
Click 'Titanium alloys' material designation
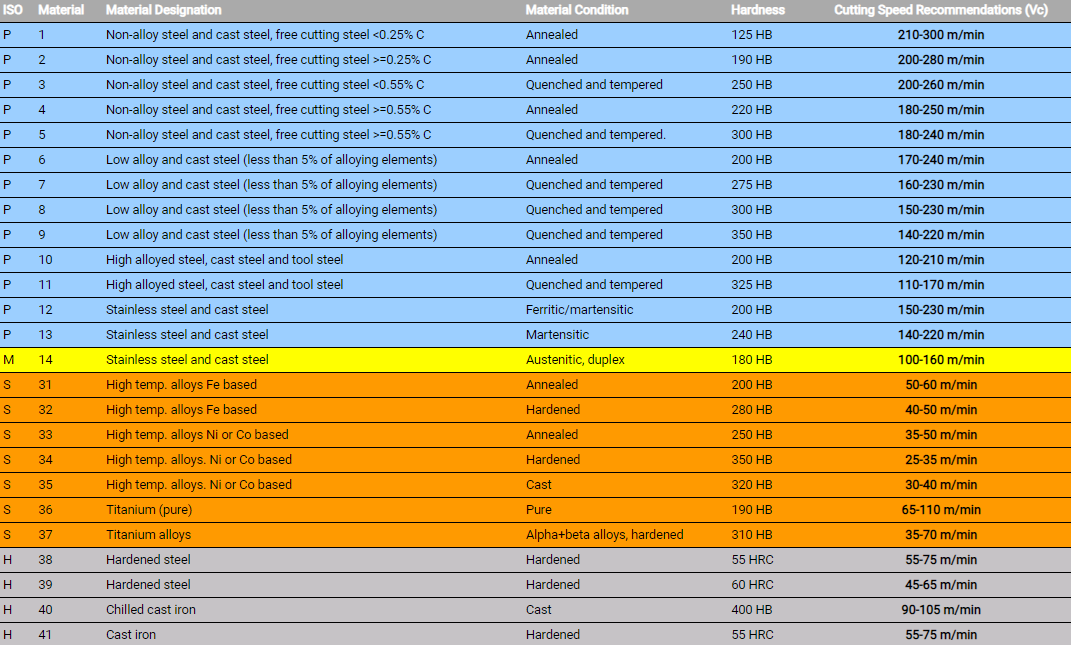click(x=148, y=535)
